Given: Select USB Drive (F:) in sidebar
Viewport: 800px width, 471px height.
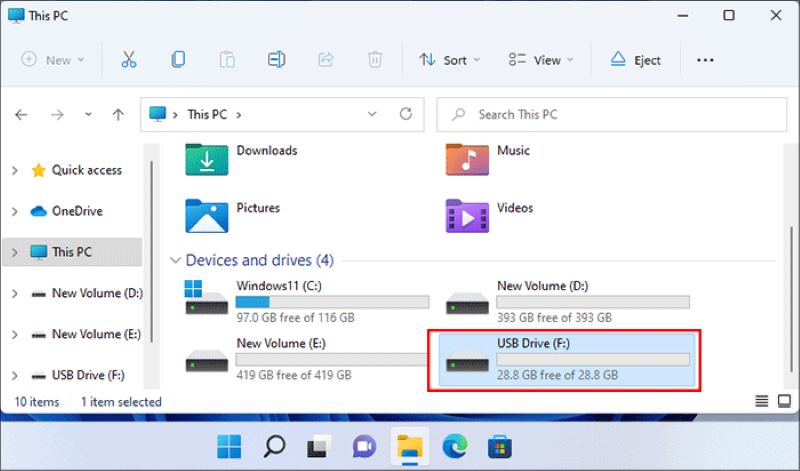Looking at the screenshot, I should coord(78,375).
